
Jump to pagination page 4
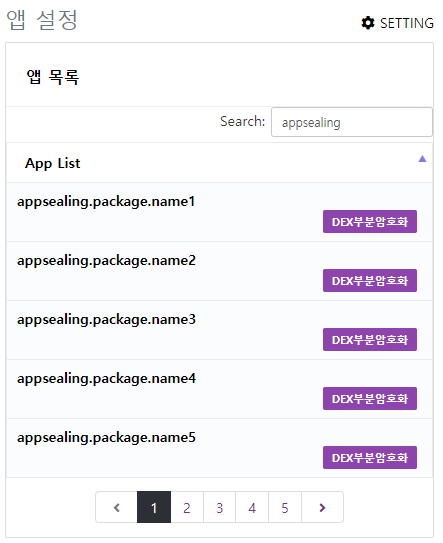[x=252, y=507]
